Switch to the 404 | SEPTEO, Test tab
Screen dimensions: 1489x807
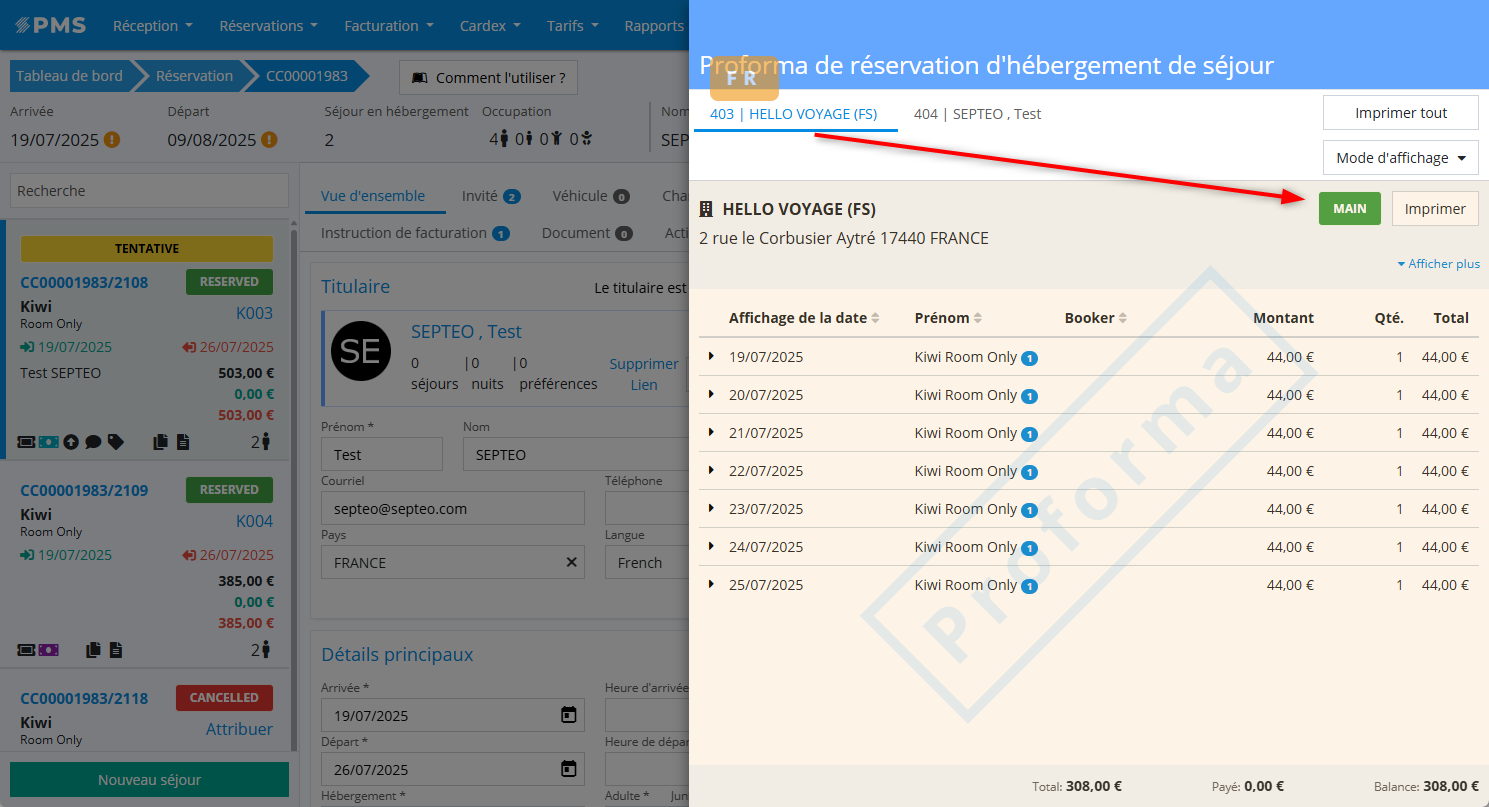point(977,114)
